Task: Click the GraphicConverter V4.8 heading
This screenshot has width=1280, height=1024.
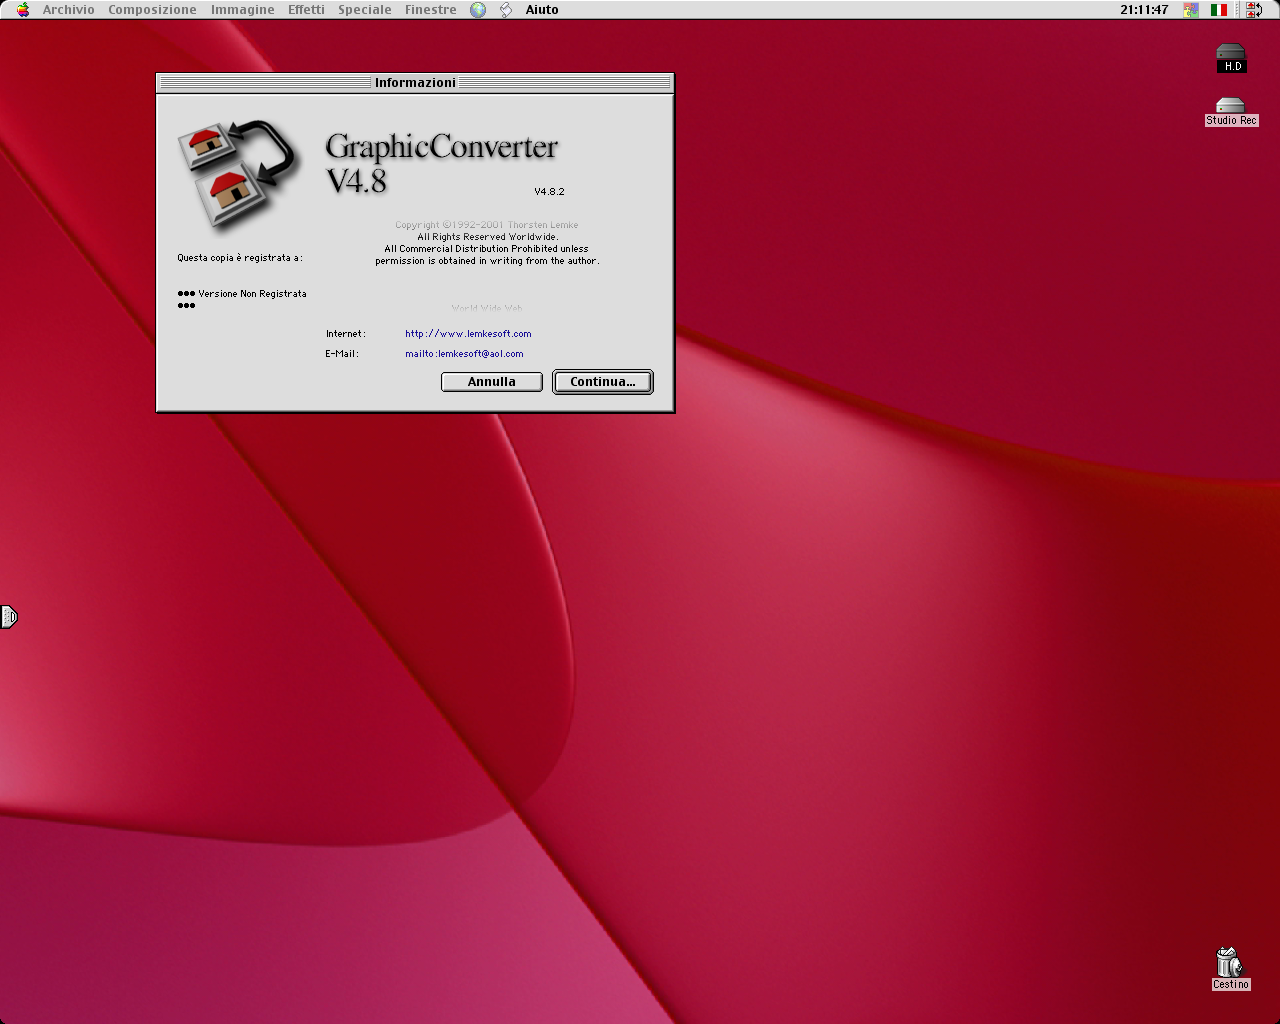Action: [x=441, y=163]
